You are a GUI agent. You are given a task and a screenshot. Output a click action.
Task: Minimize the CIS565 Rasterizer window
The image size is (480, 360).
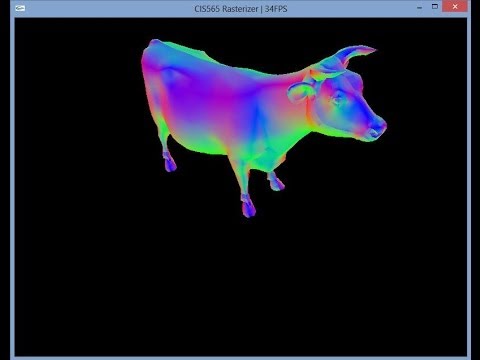tap(419, 7)
